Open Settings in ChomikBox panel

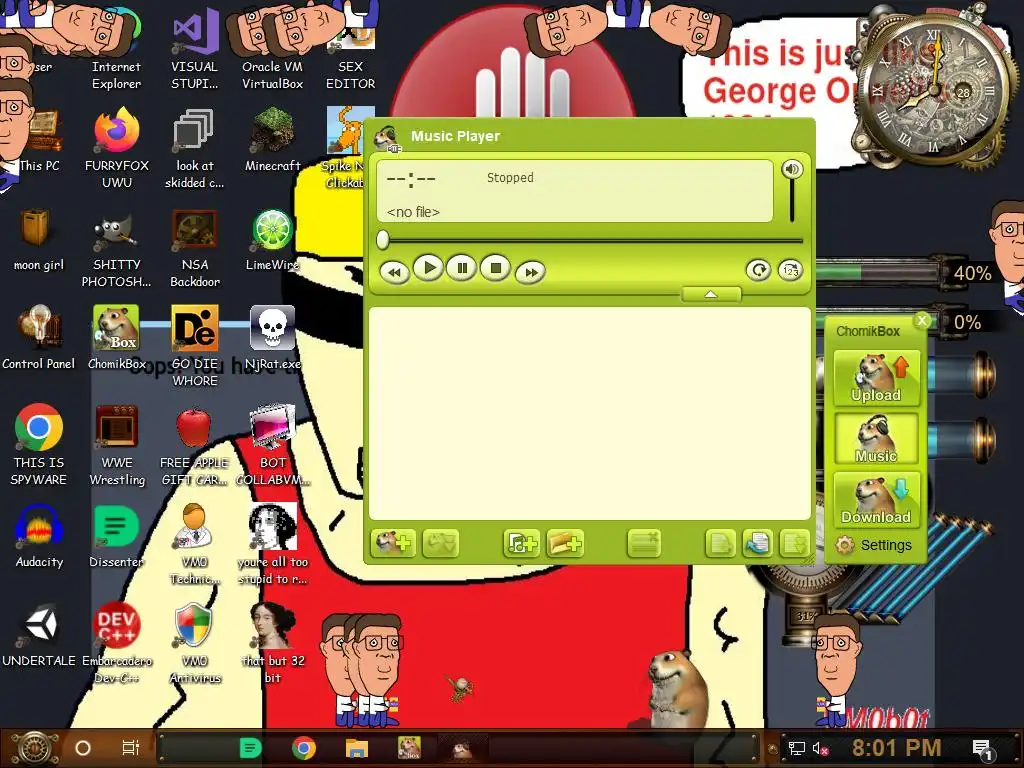tap(874, 545)
